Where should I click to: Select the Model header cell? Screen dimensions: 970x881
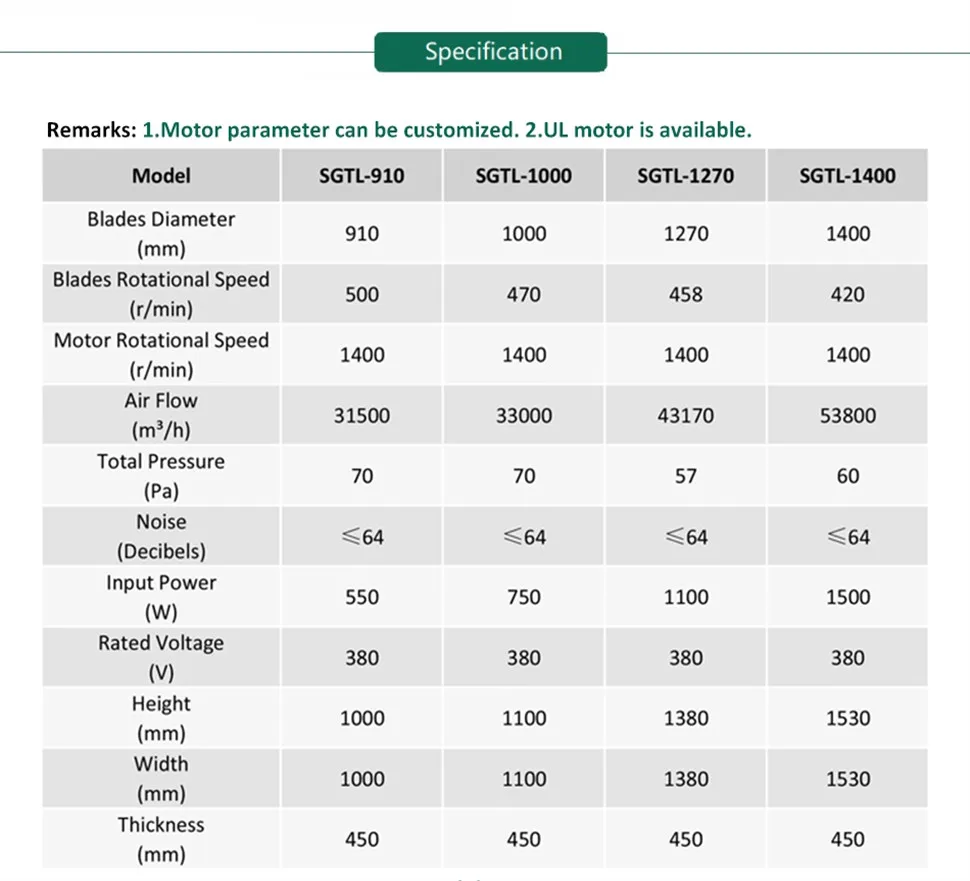pos(161,176)
